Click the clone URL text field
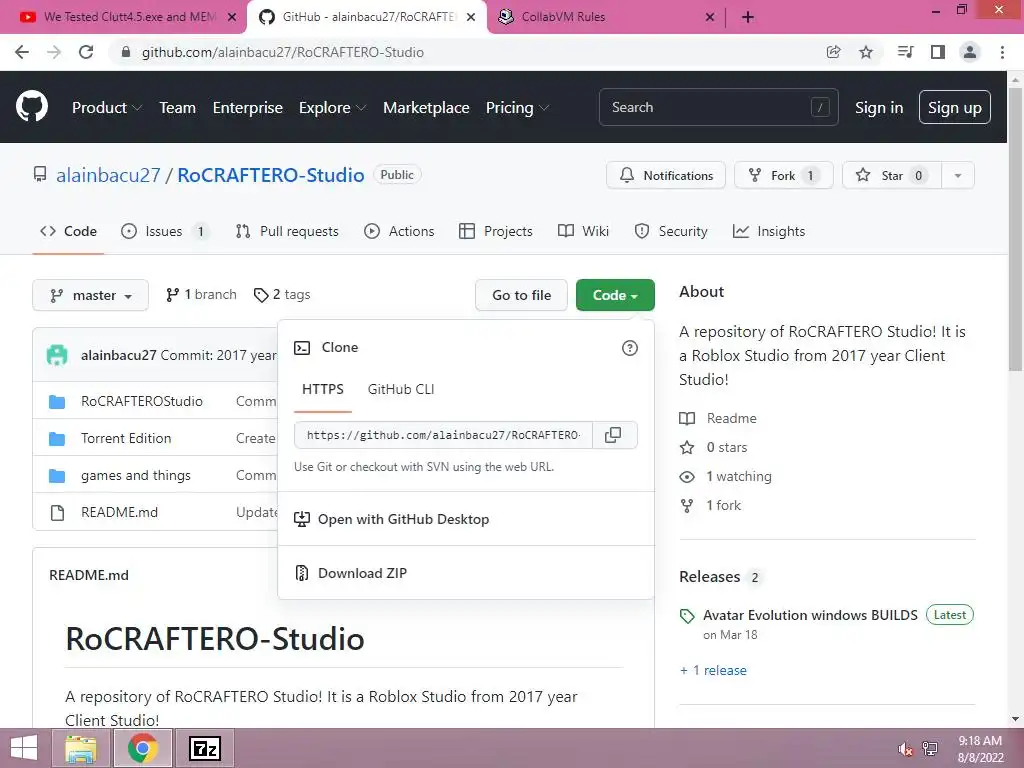The height and width of the screenshot is (768, 1024). pos(443,435)
